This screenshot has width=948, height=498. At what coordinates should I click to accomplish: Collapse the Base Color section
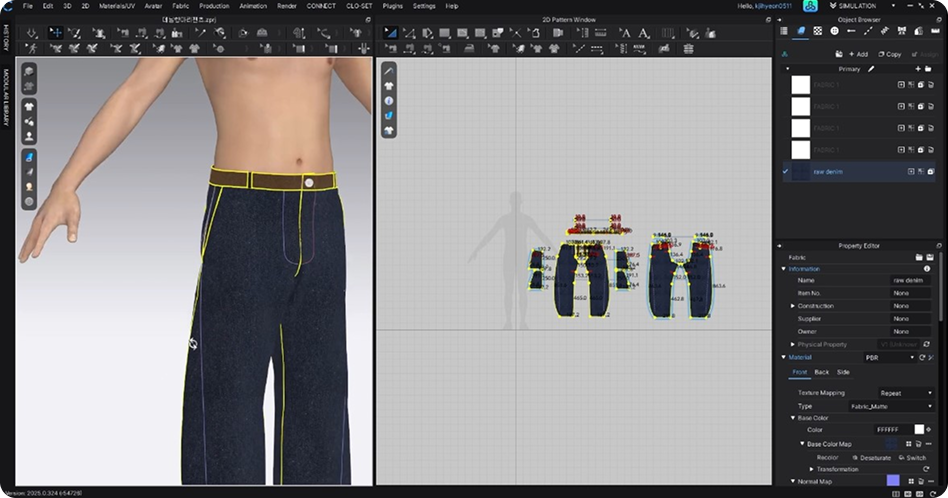click(x=793, y=418)
